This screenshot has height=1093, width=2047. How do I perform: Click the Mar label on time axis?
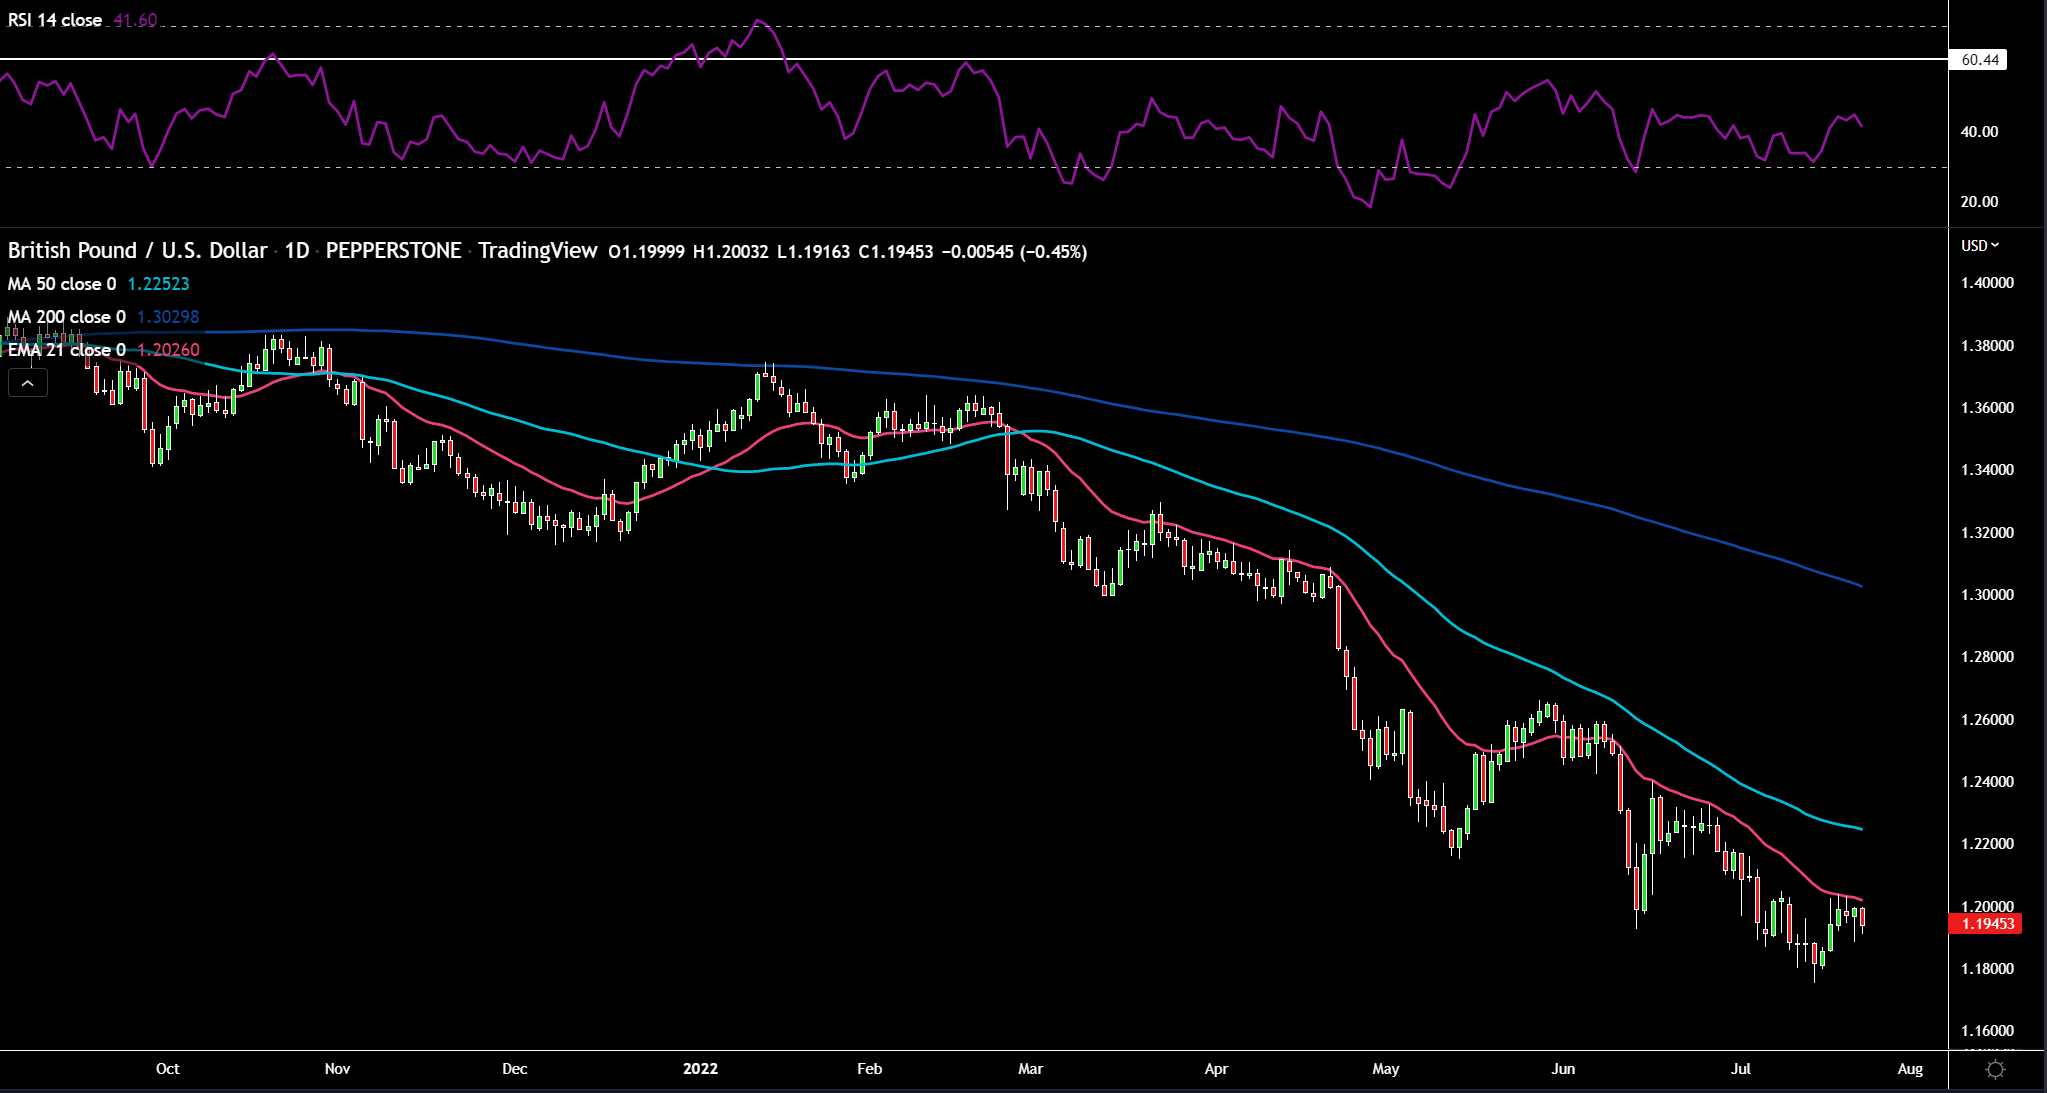(x=1030, y=1069)
